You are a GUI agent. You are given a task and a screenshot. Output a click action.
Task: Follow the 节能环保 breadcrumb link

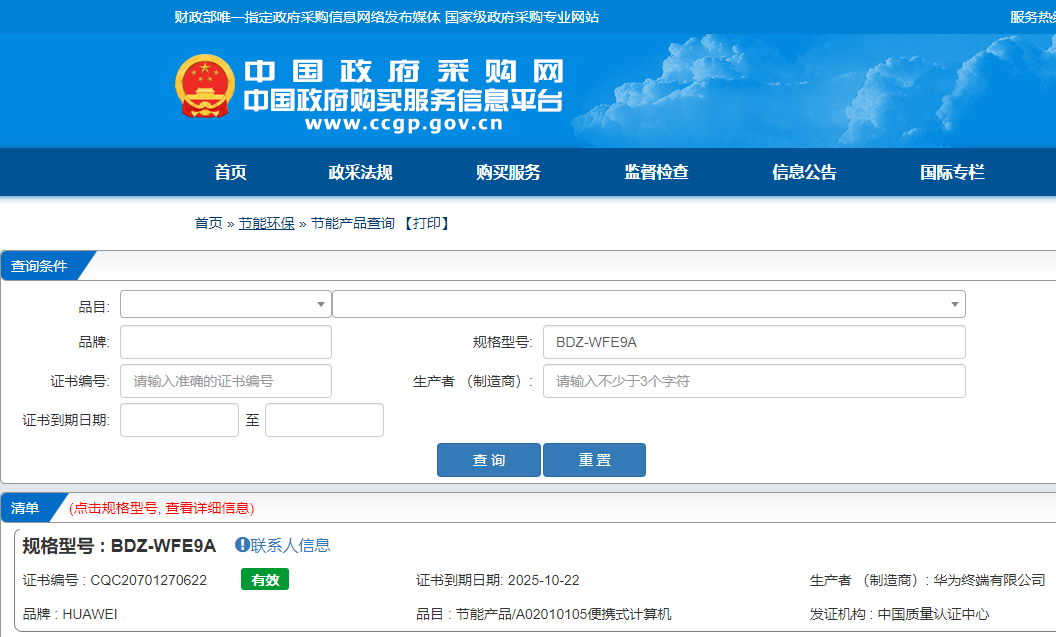click(x=267, y=223)
